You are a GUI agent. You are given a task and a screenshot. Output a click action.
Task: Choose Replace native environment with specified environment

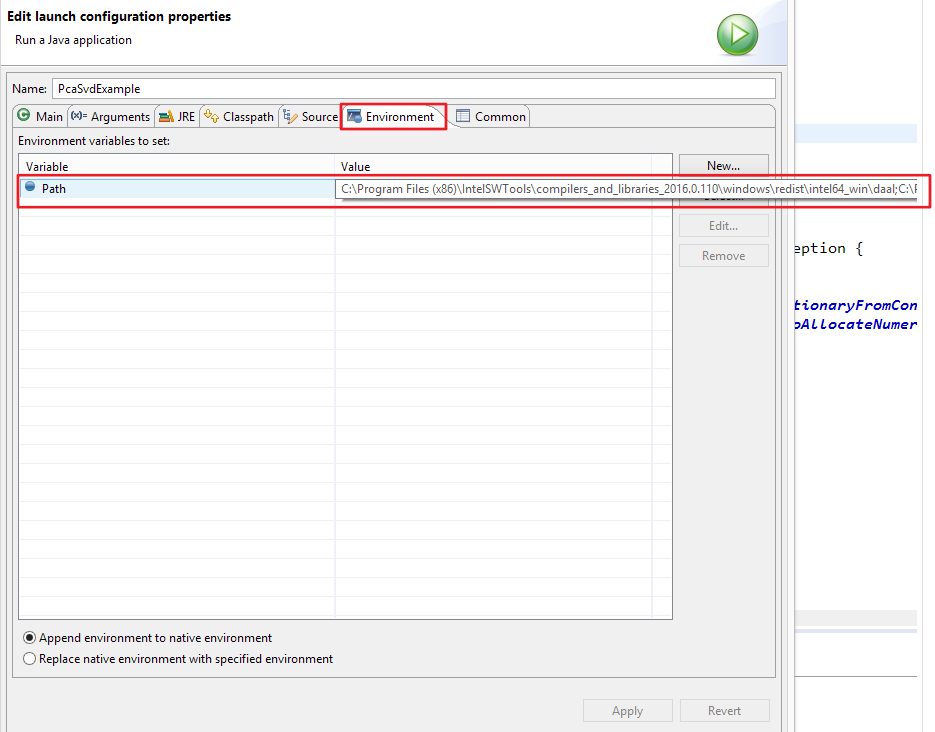(30, 659)
